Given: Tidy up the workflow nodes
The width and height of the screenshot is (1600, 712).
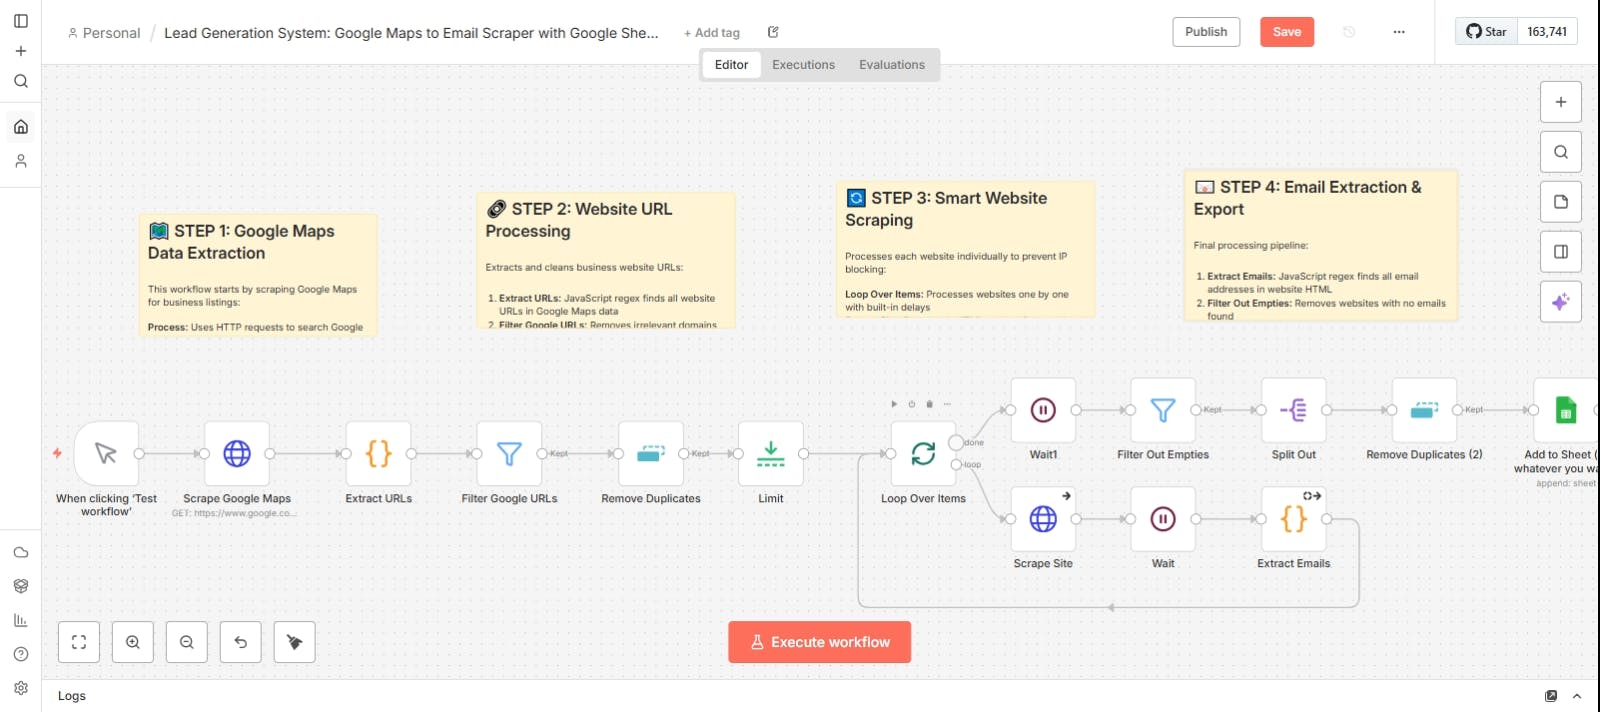Looking at the screenshot, I should [x=295, y=642].
